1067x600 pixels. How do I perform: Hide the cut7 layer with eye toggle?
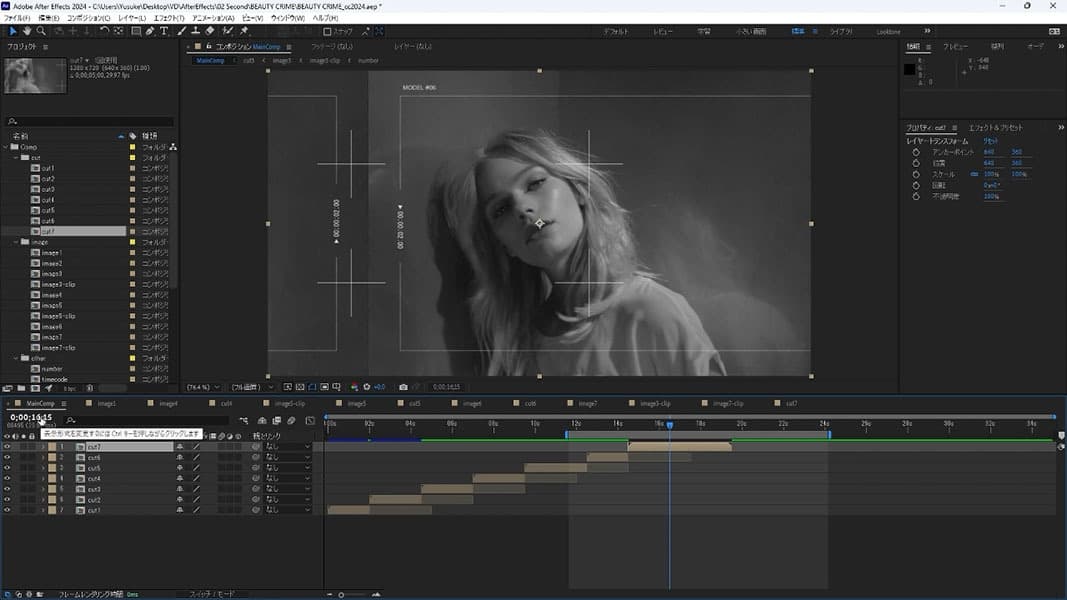(x=7, y=447)
